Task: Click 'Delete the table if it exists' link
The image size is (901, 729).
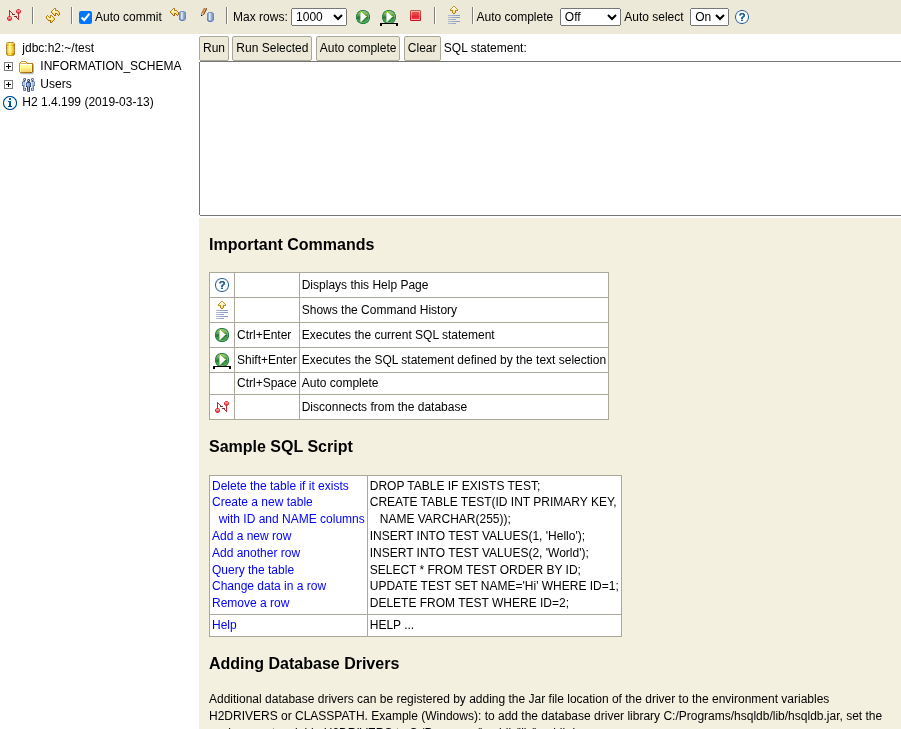Action: click(x=280, y=486)
